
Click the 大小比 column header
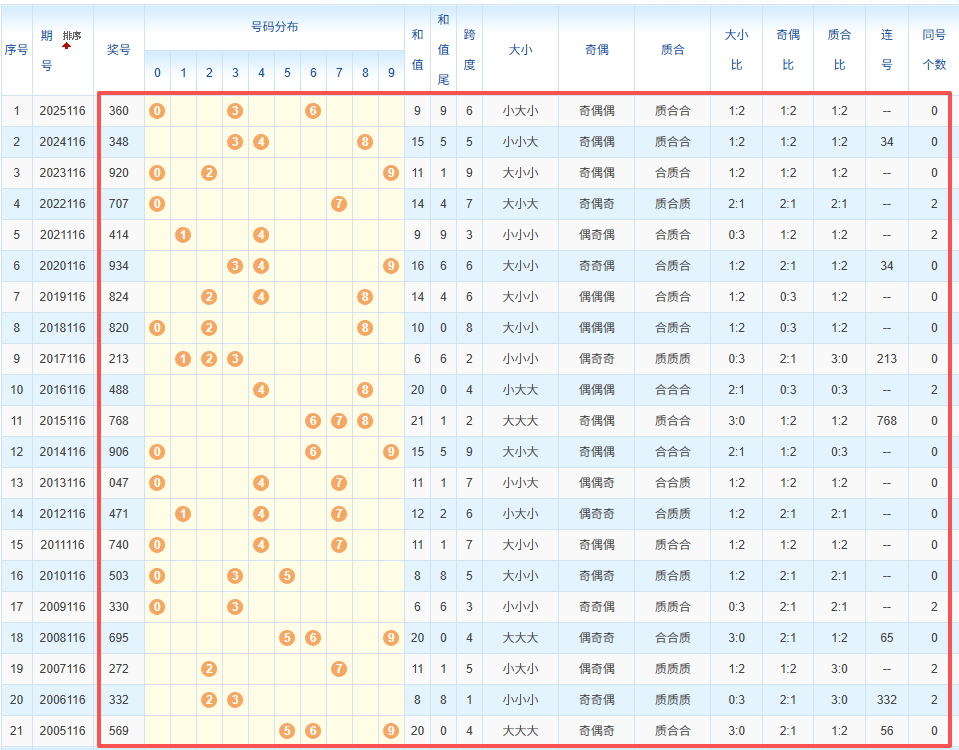[x=736, y=50]
